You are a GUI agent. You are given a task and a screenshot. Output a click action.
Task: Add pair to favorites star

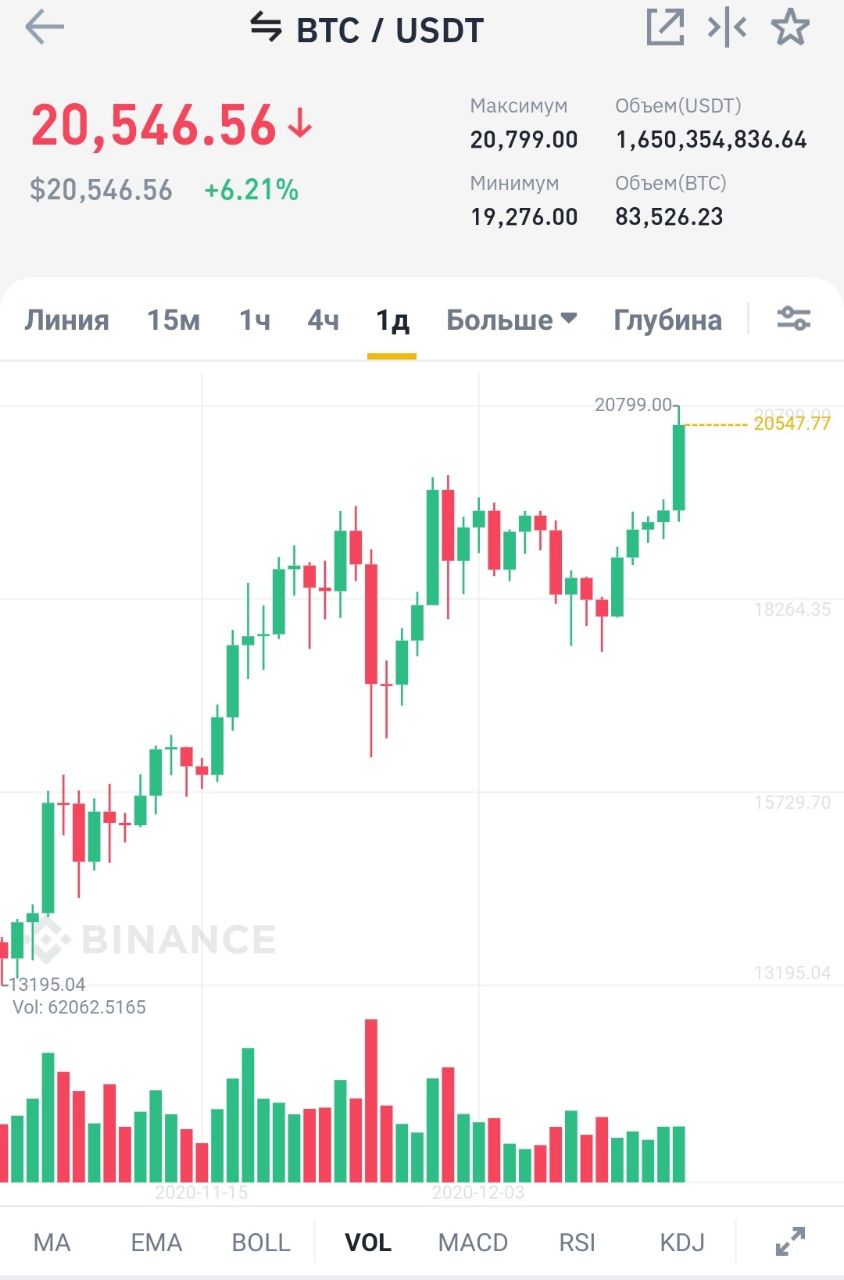tap(790, 28)
